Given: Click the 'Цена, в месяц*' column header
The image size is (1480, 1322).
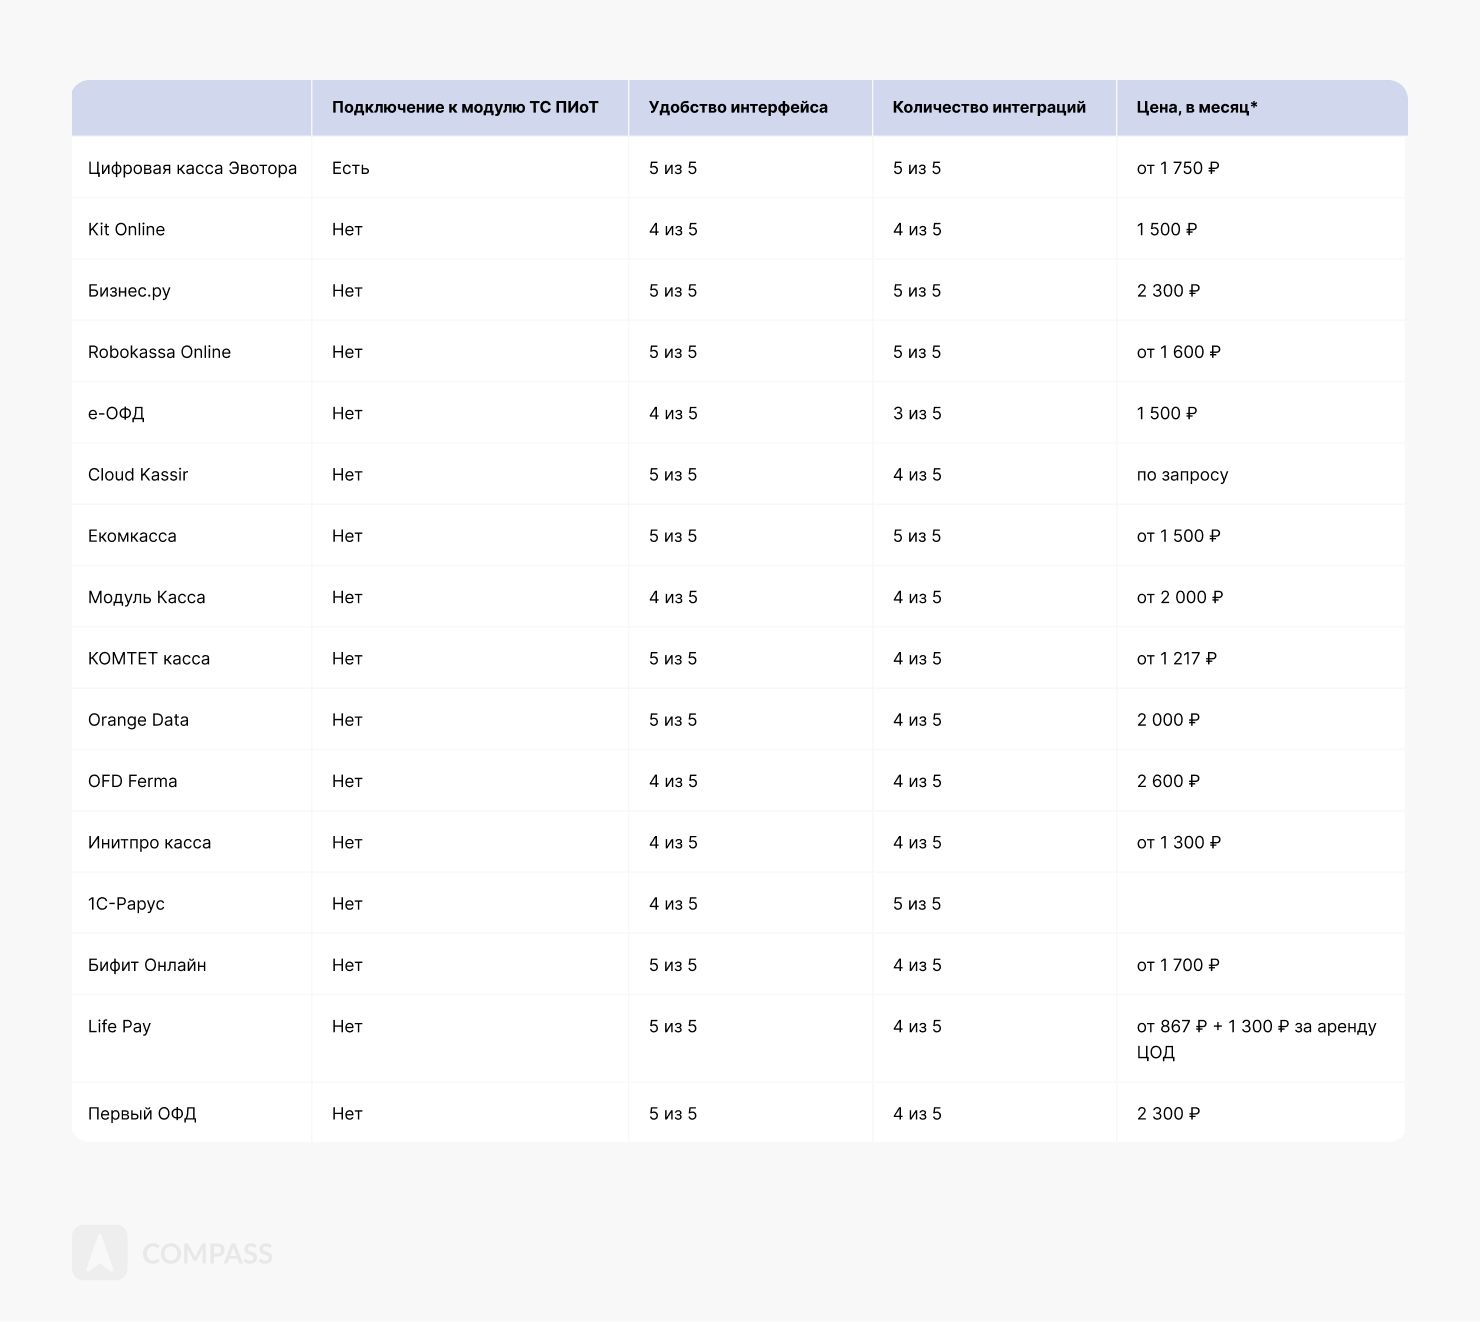Looking at the screenshot, I should point(1196,107).
